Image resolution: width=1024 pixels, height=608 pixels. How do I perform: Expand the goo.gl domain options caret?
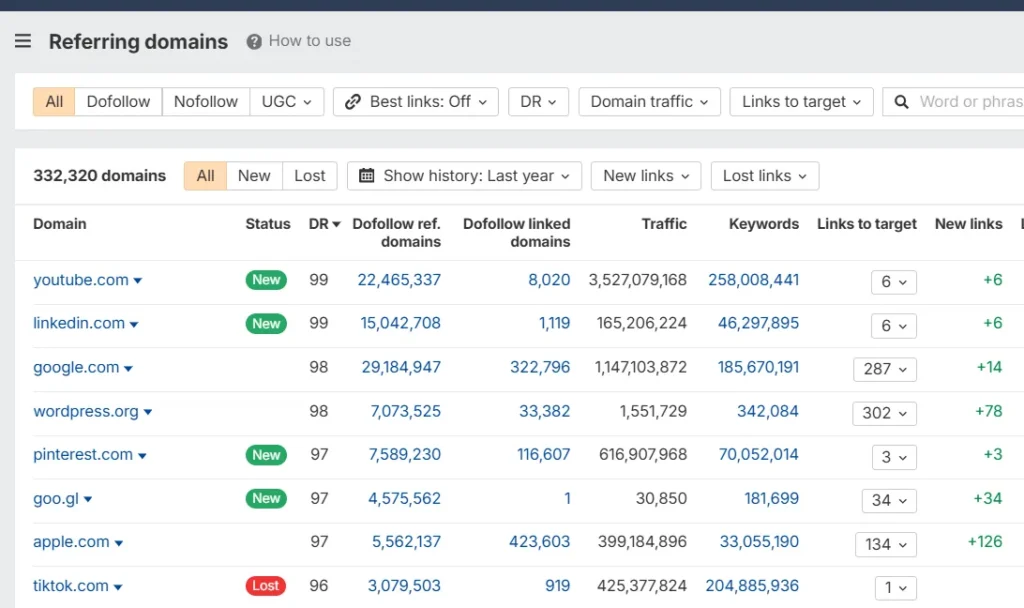(x=88, y=500)
